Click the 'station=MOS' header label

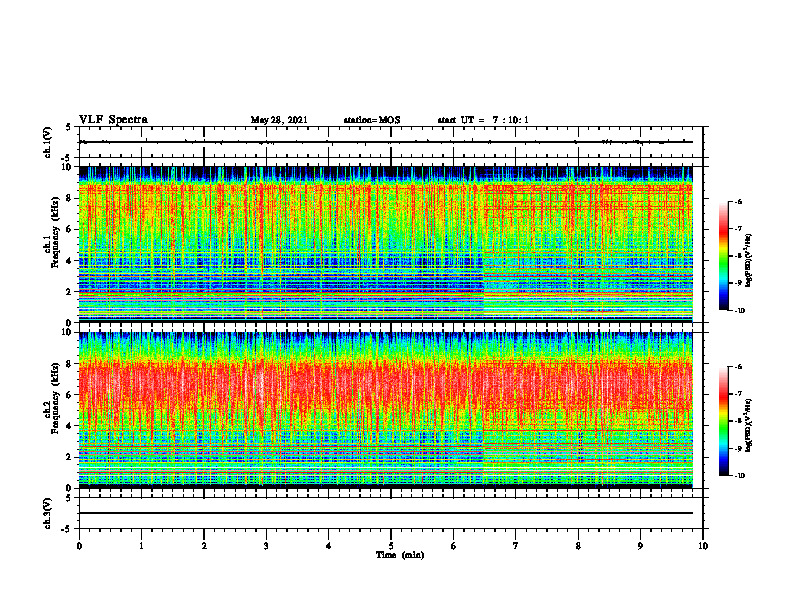[372, 120]
